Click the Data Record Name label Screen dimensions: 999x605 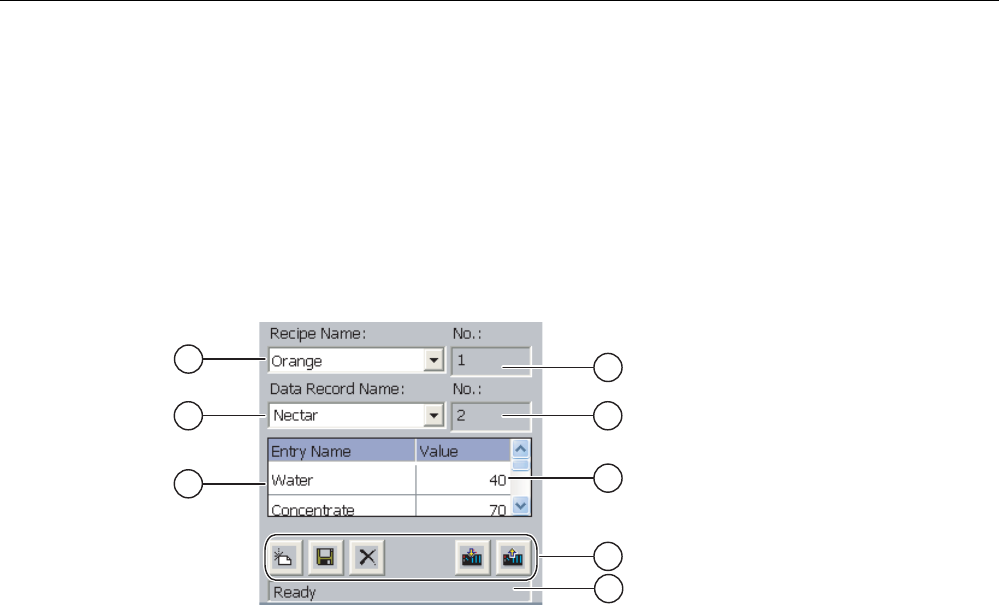(x=337, y=388)
